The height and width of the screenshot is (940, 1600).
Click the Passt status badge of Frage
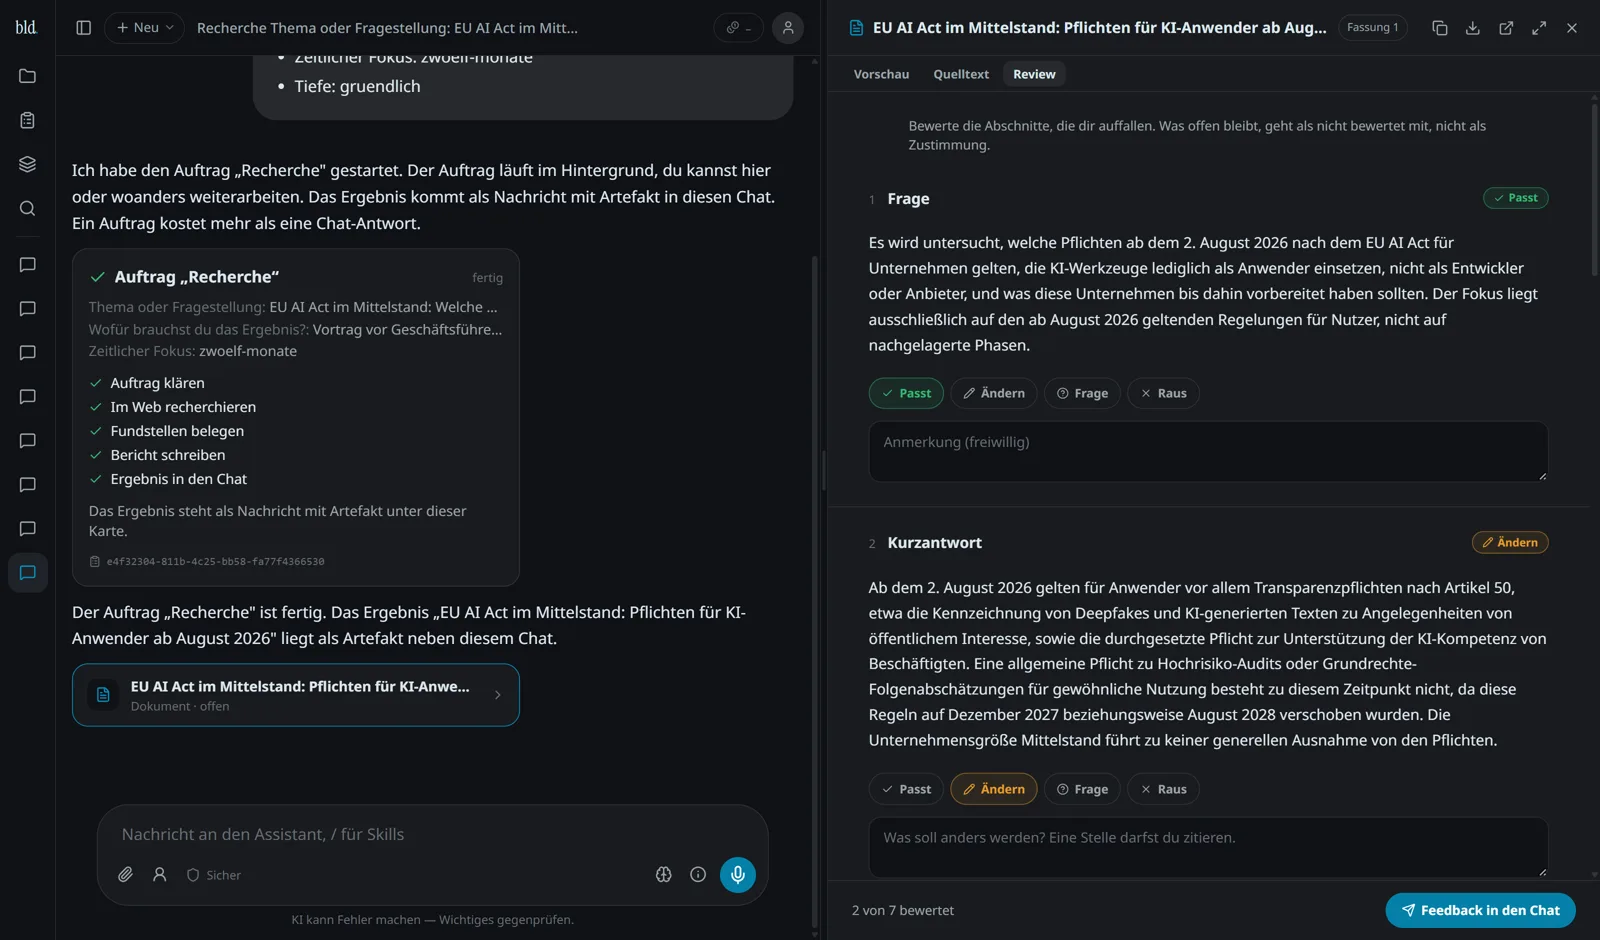pos(1515,198)
